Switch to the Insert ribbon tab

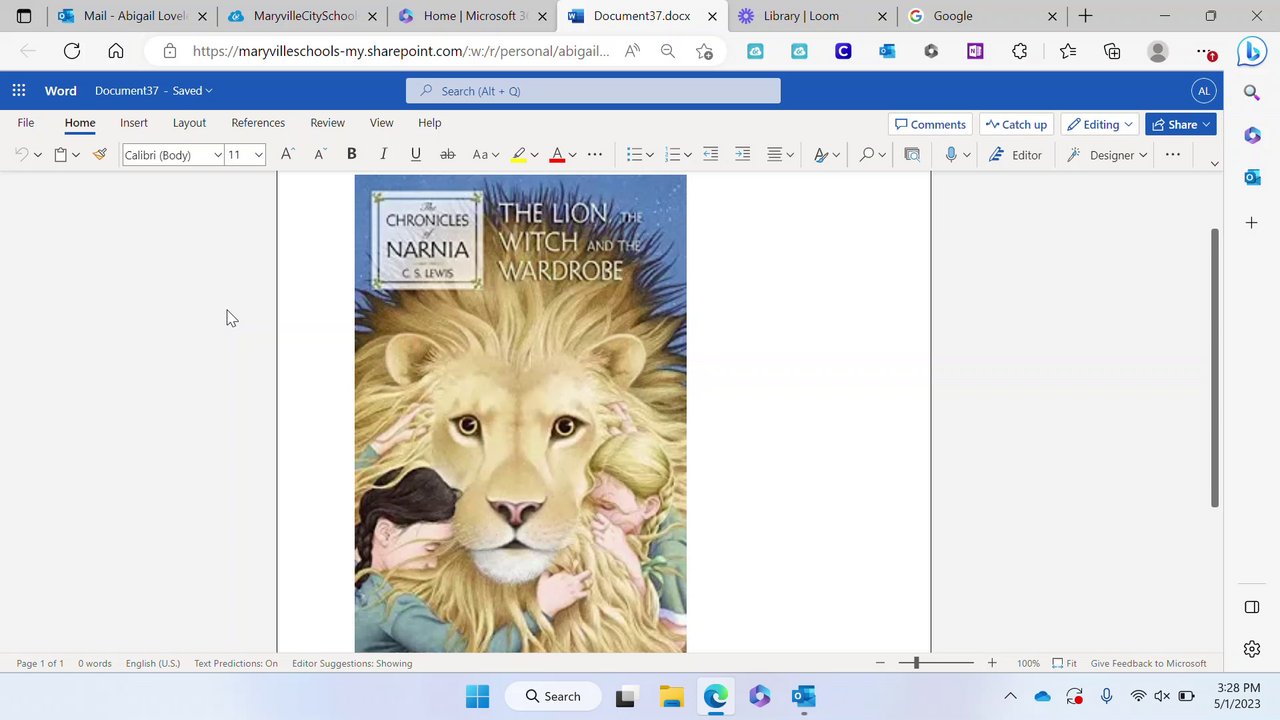coord(134,122)
